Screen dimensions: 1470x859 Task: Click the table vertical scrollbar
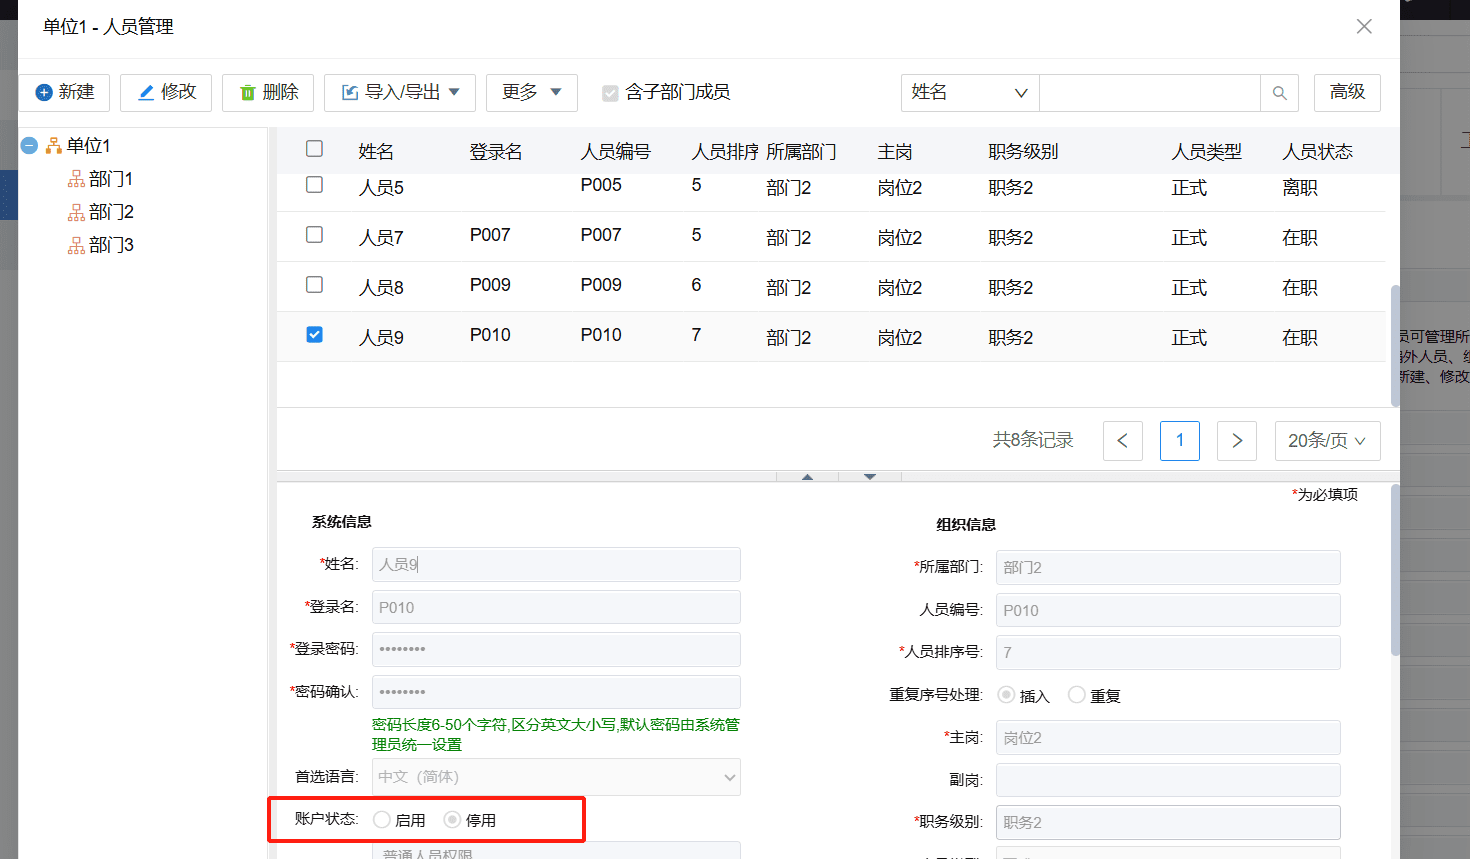point(1395,346)
